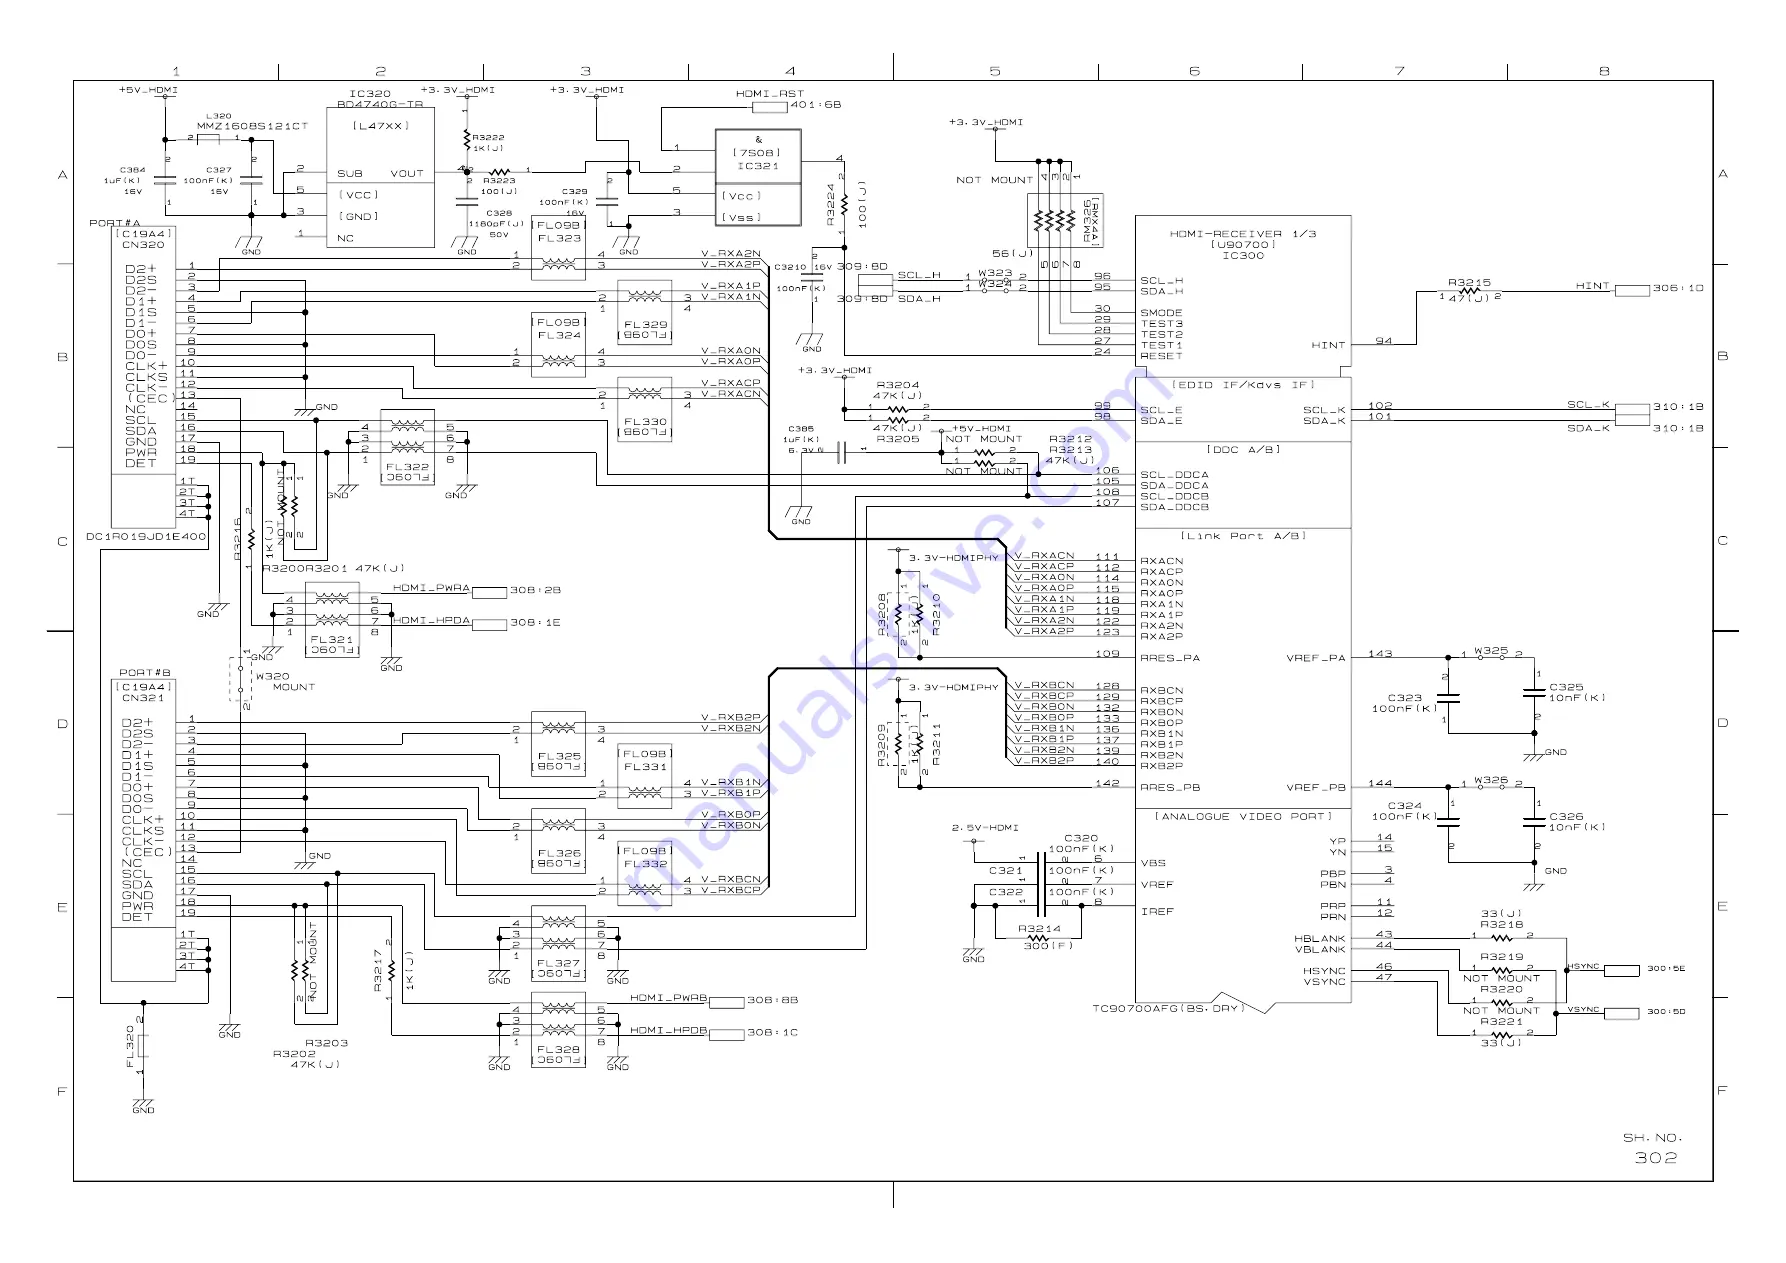Image resolution: width=1786 pixels, height=1263 pixels.
Task: Select the IC300 designator
Action: [1243, 255]
